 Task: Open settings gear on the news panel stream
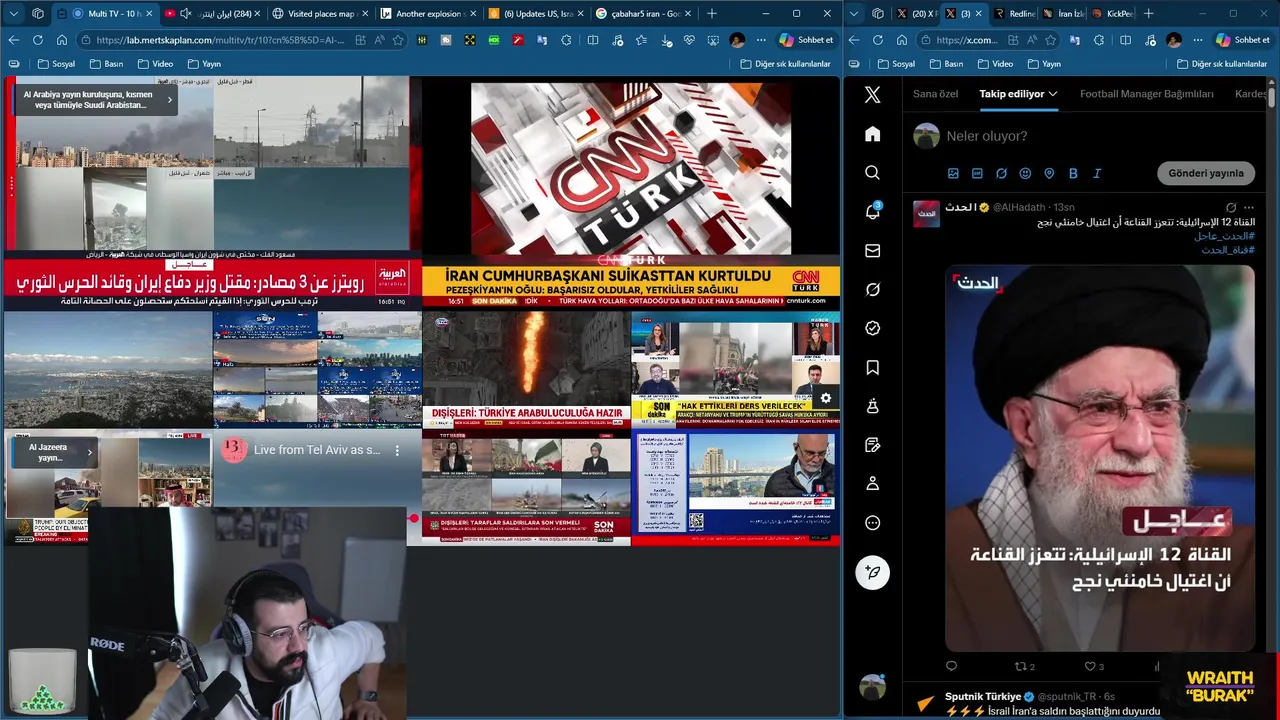click(x=826, y=398)
